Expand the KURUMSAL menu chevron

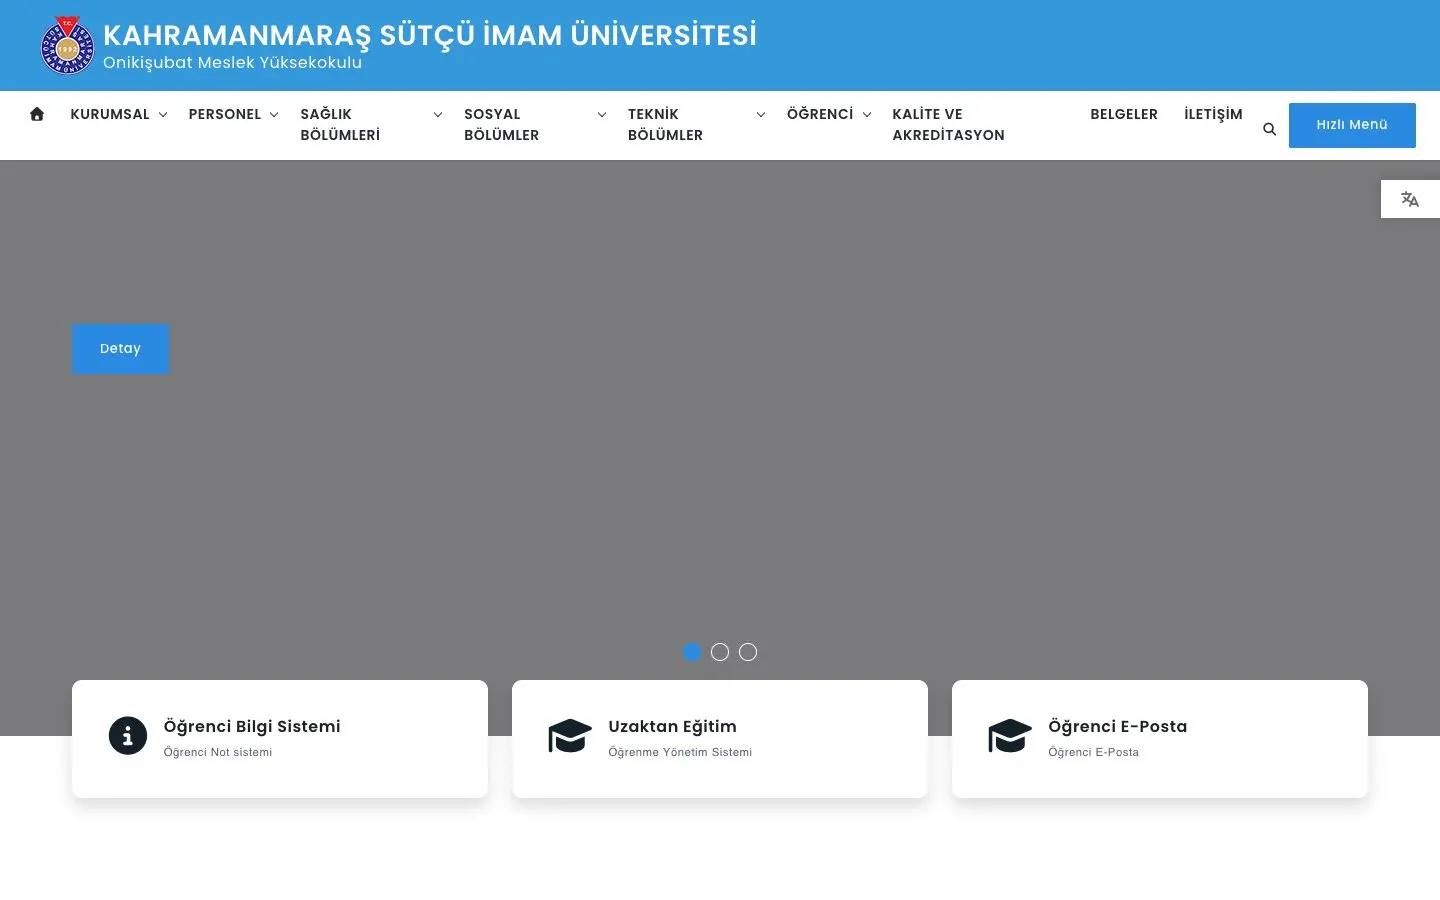pyautogui.click(x=163, y=115)
